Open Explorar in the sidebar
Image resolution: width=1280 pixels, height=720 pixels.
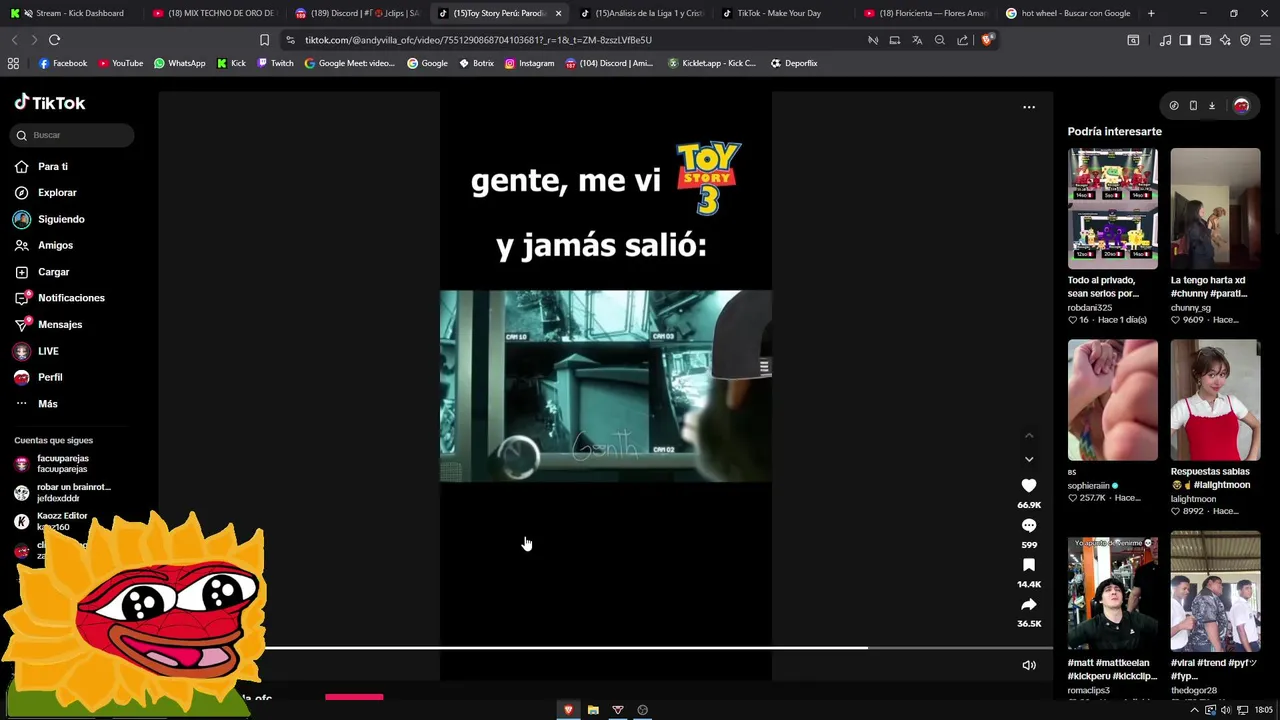[45, 192]
